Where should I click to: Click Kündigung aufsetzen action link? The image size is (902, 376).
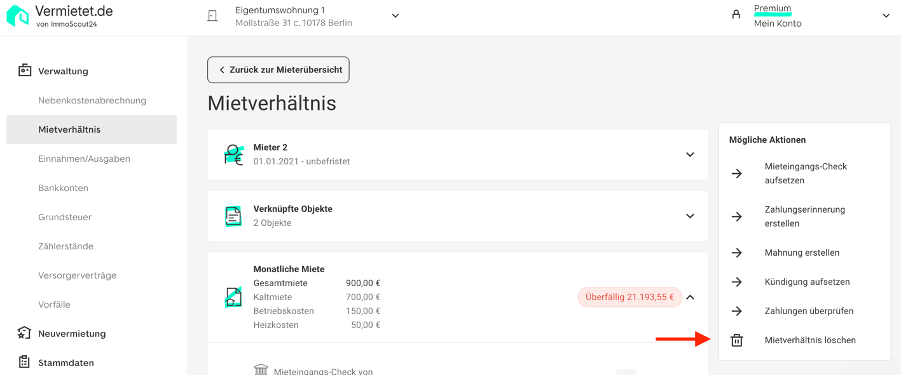click(807, 282)
